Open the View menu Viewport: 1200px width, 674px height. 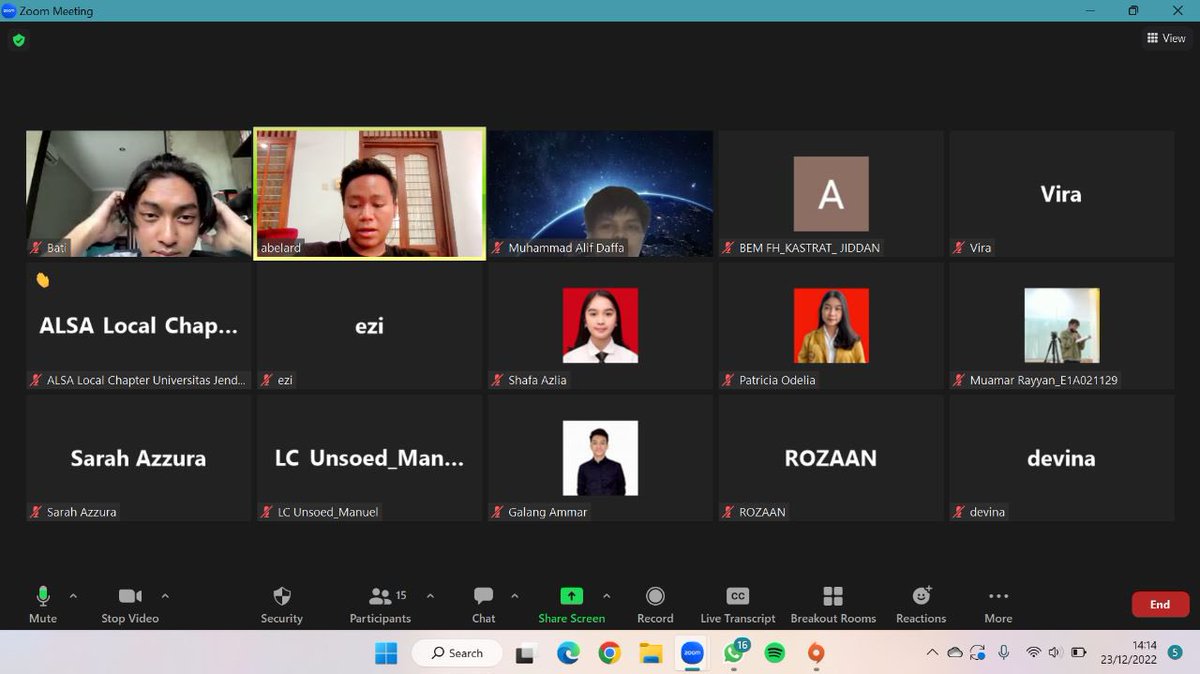(1166, 38)
